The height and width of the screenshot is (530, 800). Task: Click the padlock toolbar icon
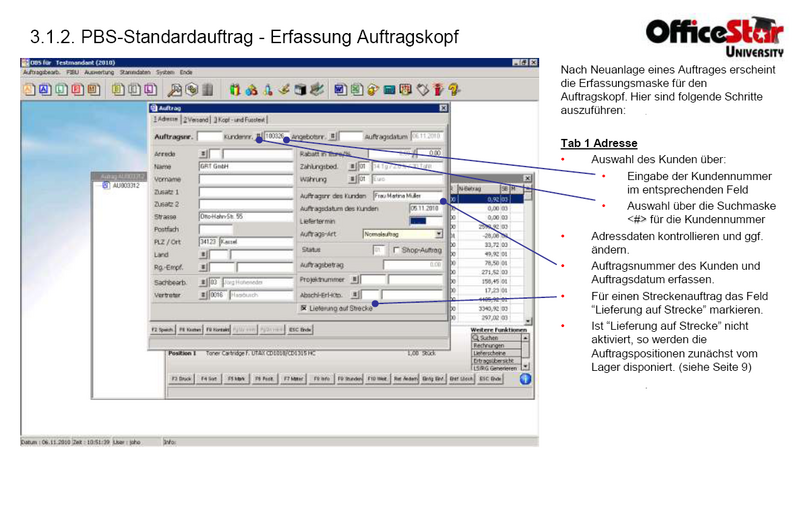pos(373,90)
